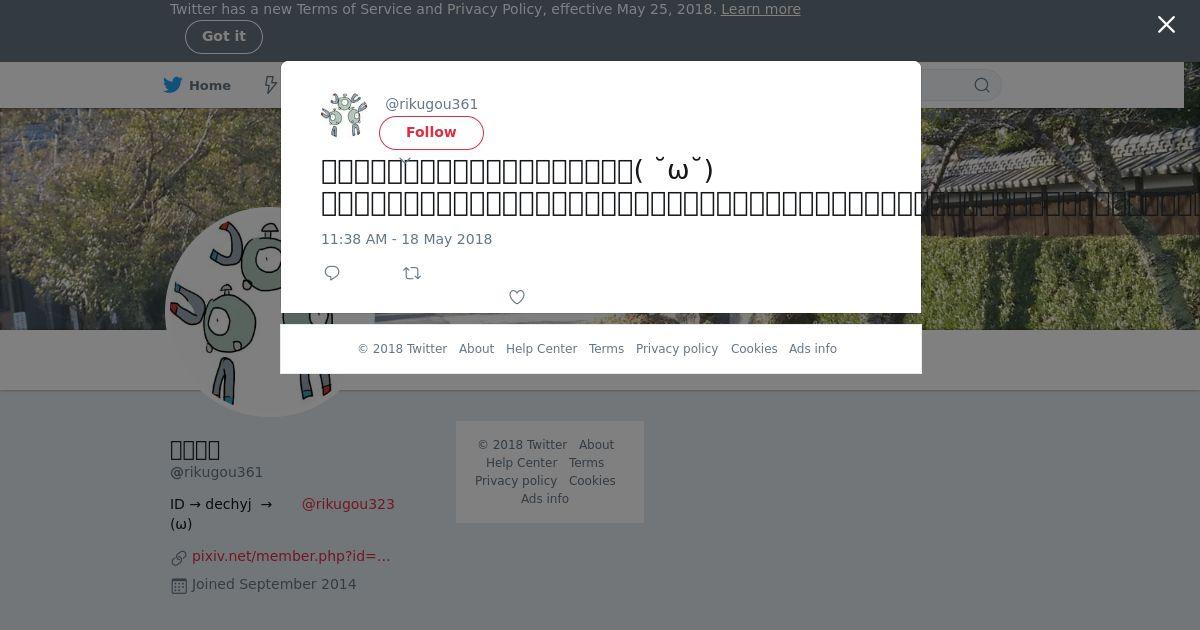Open the tweet author's avatar thumbnail
Screen dimensions: 1200x630
[x=344, y=116]
